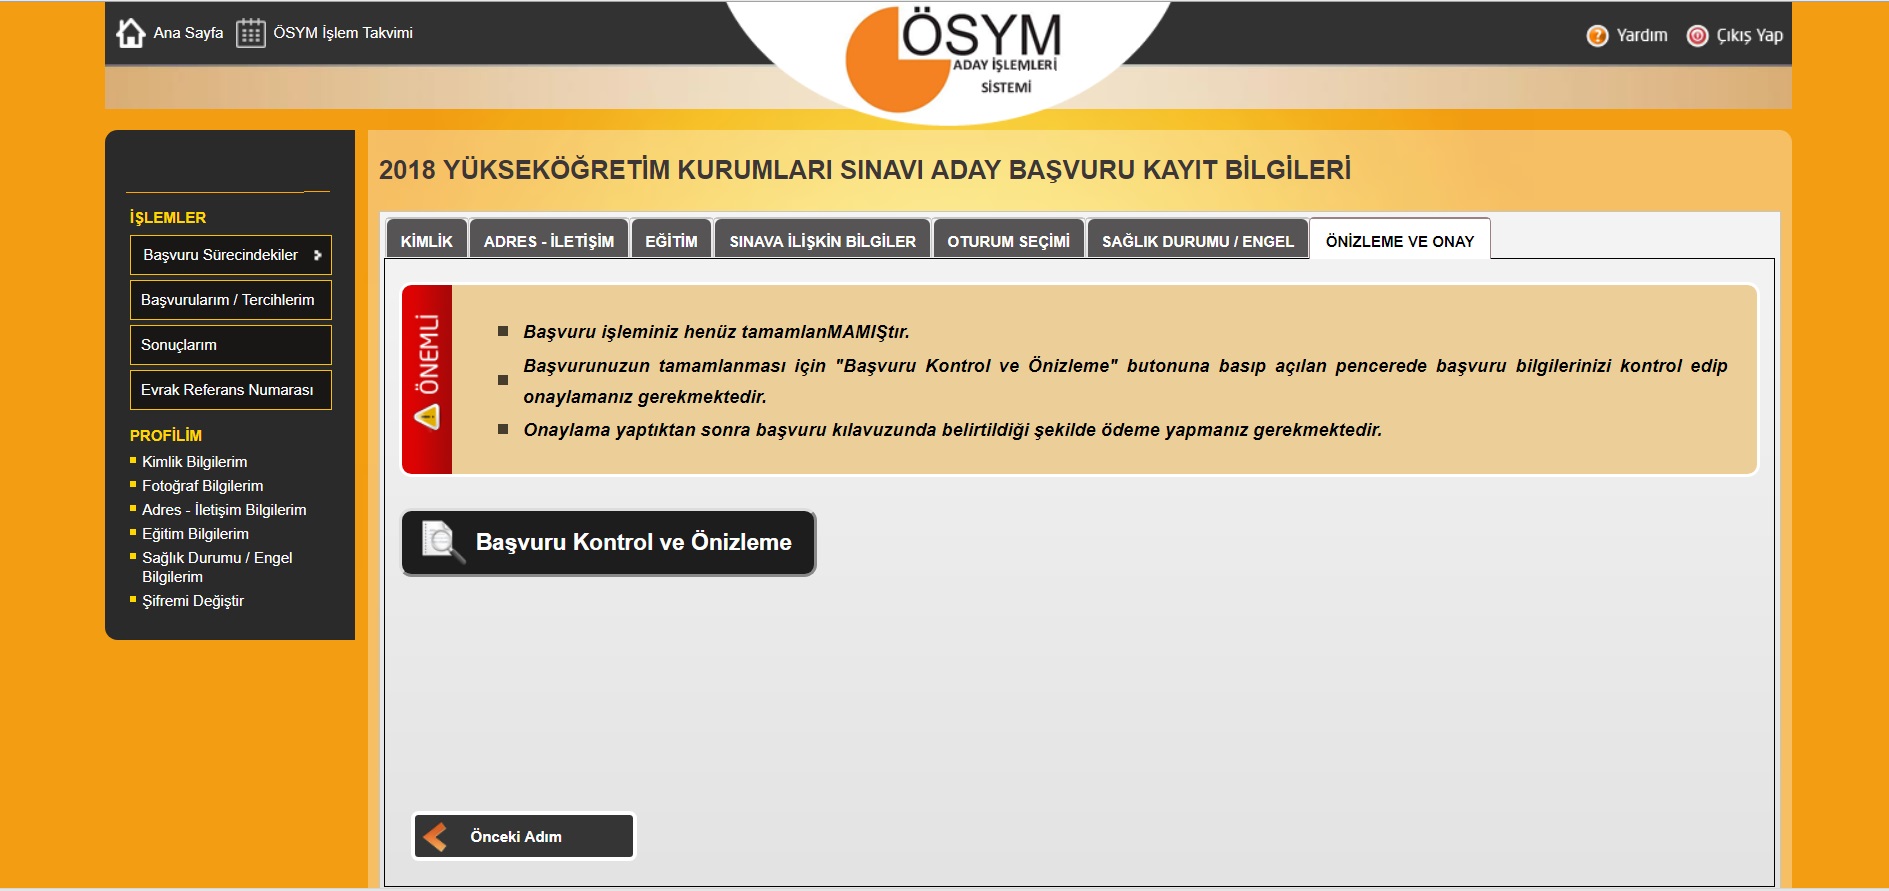Viewport: 1889px width, 891px height.
Task: Open the OTURUM SEÇİMİ tab
Action: 1008,239
